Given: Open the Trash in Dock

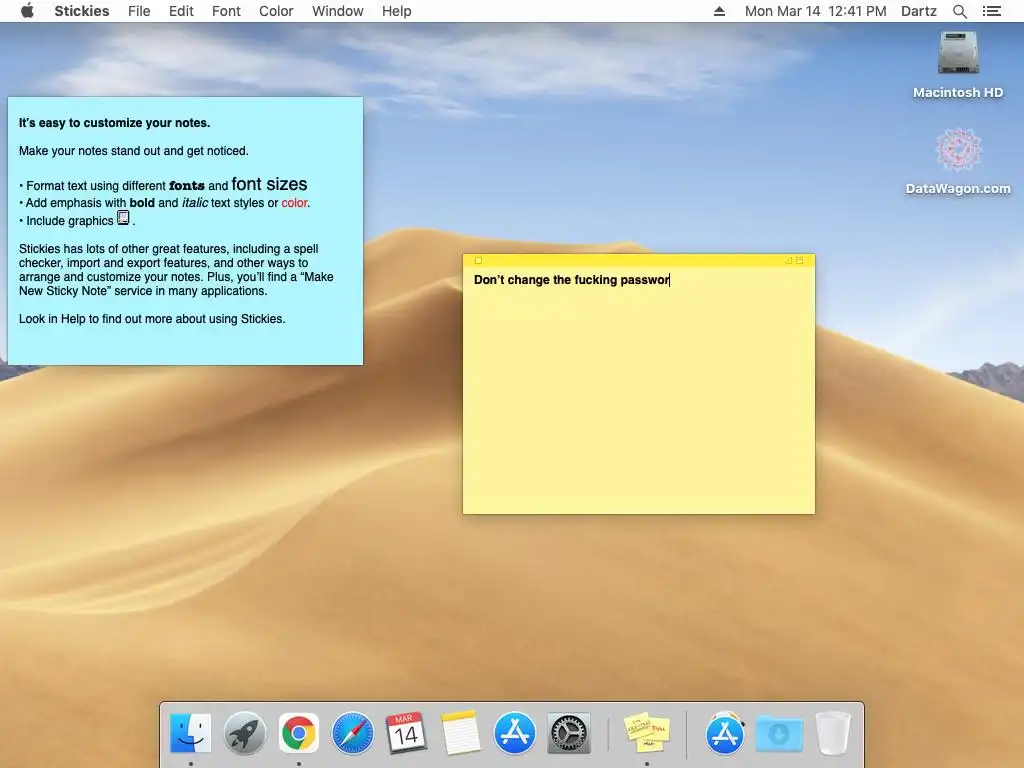Looking at the screenshot, I should pyautogui.click(x=833, y=733).
